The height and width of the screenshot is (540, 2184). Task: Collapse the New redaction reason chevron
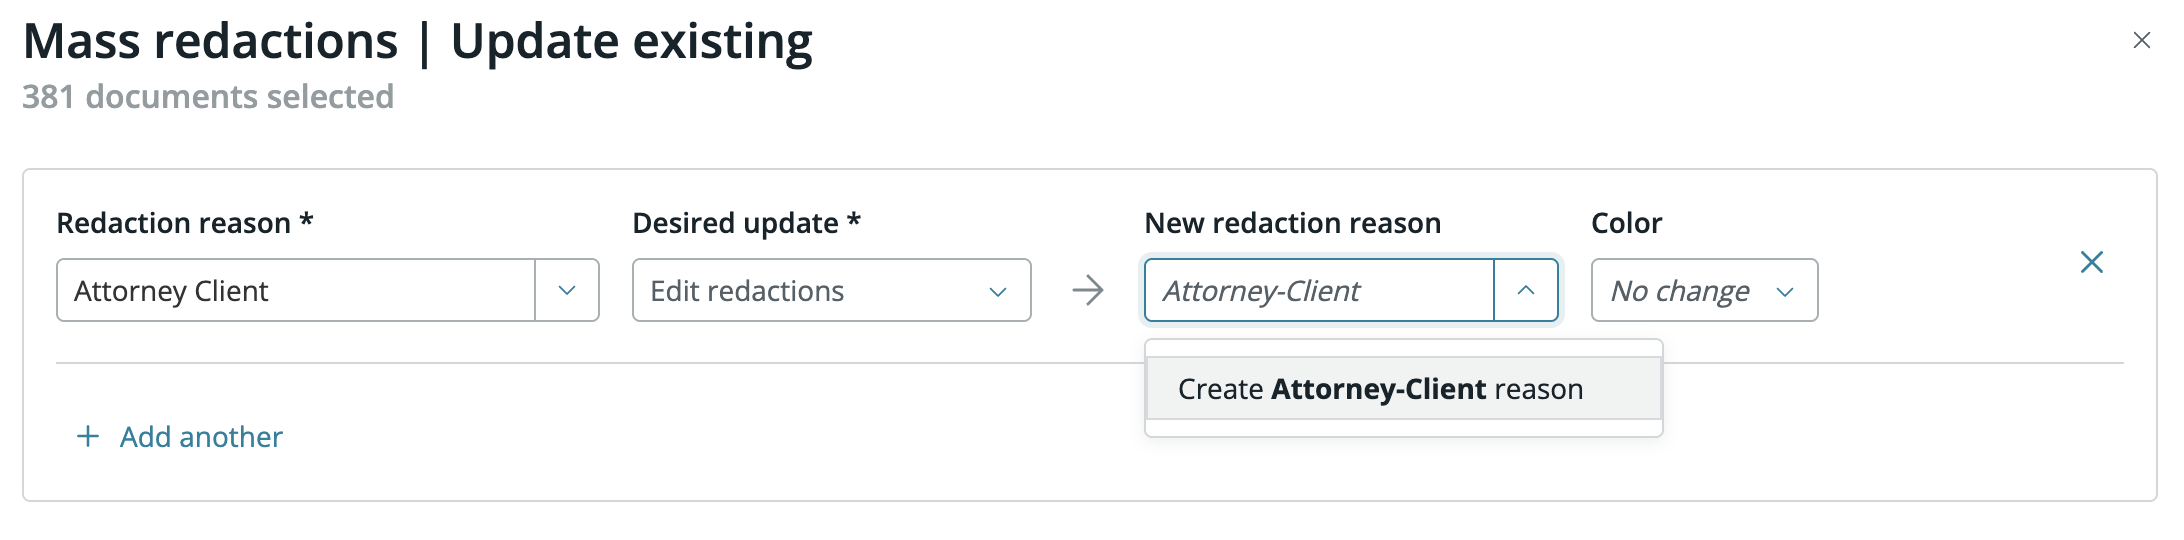(1526, 290)
